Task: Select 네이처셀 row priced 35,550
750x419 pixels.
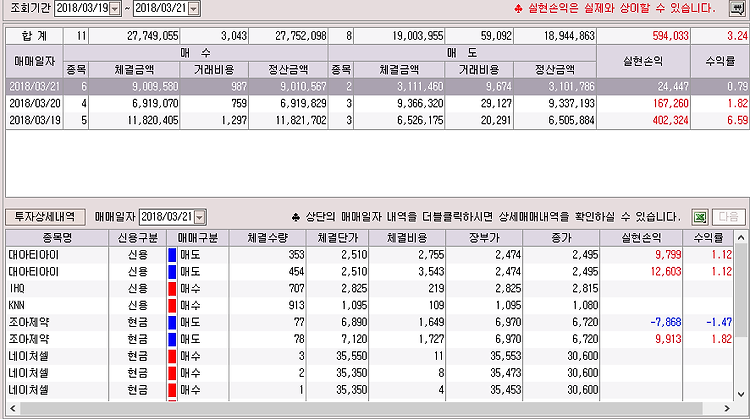Action: [x=369, y=356]
